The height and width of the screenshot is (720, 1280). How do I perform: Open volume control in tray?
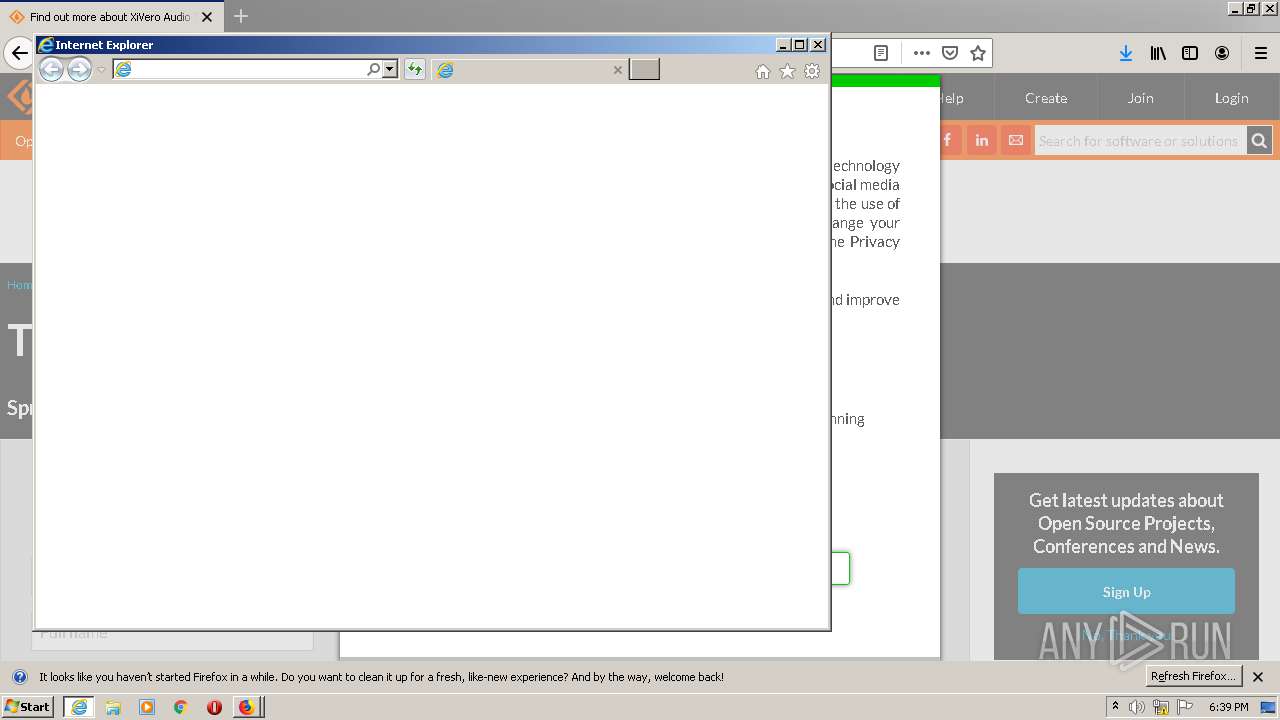[x=1137, y=707]
